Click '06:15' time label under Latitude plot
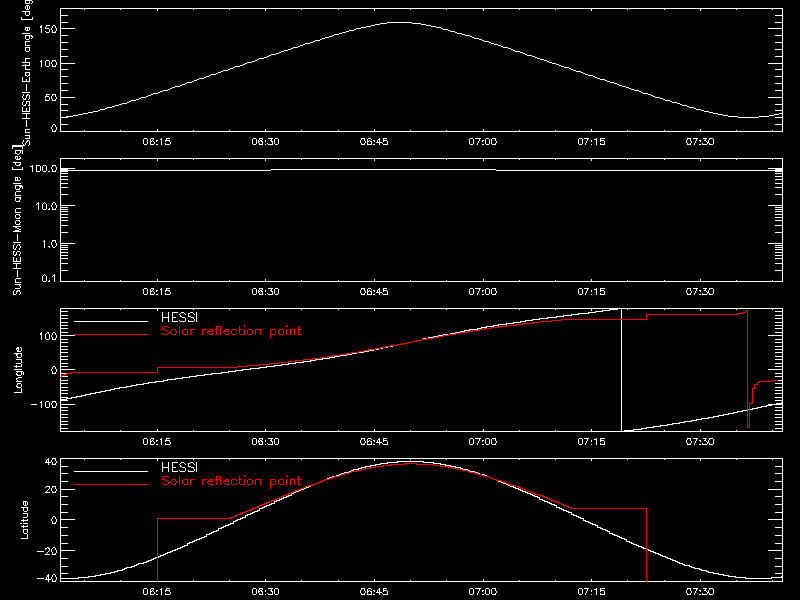Image resolution: width=800 pixels, height=600 pixels. click(157, 591)
